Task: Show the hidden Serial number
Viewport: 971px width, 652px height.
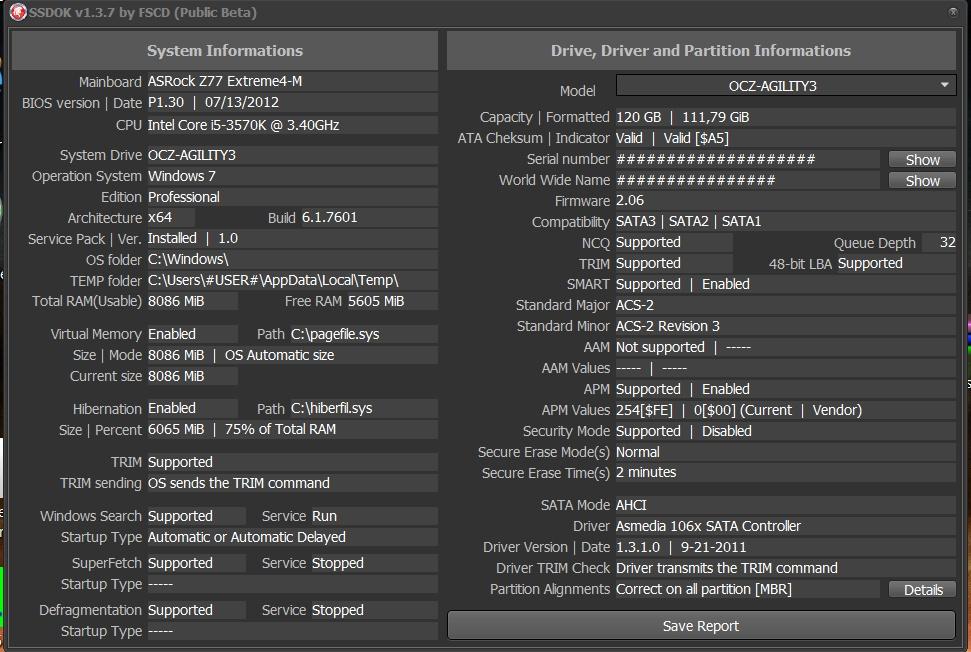Action: tap(922, 160)
